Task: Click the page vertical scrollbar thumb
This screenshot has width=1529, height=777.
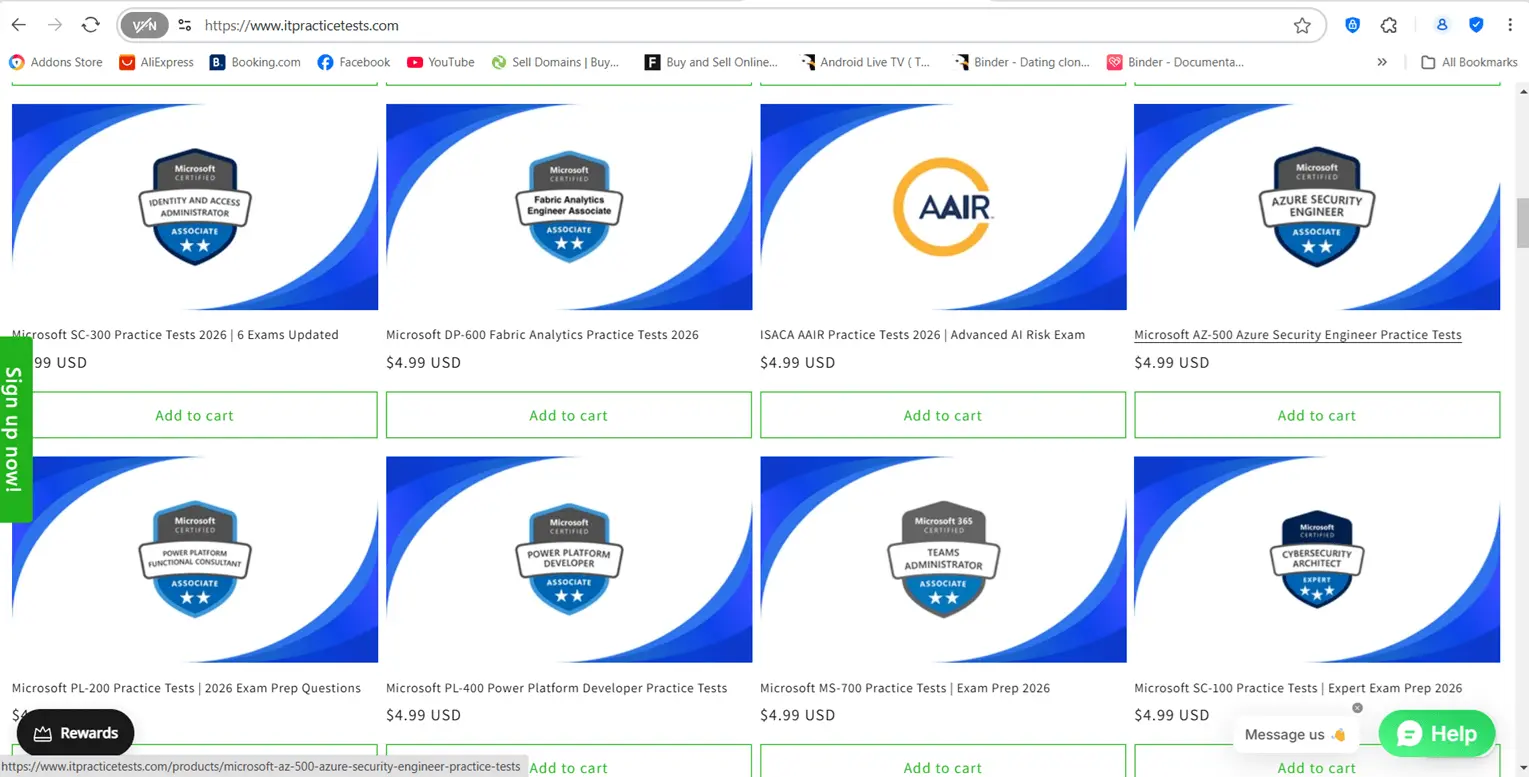Action: [x=1523, y=222]
